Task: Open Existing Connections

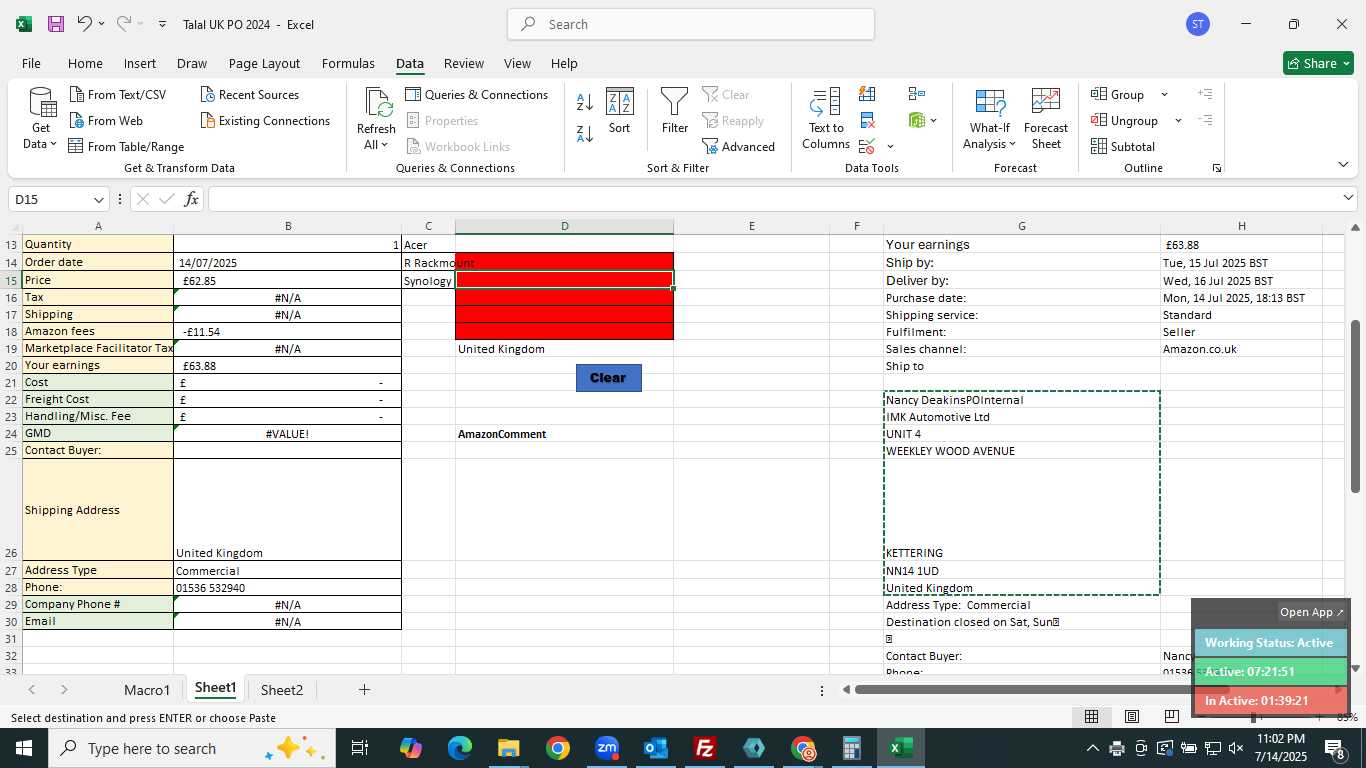Action: [265, 121]
